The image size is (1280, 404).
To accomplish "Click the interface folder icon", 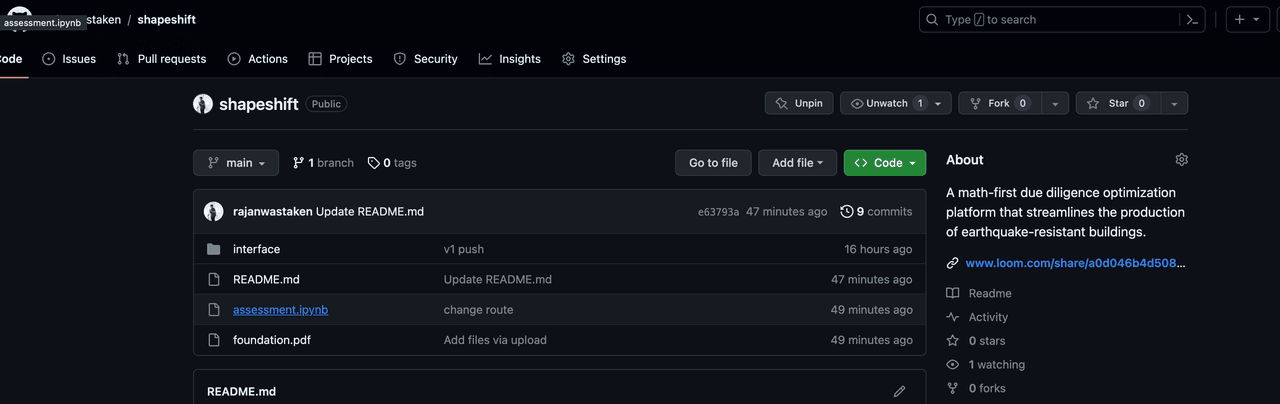I will pos(213,249).
